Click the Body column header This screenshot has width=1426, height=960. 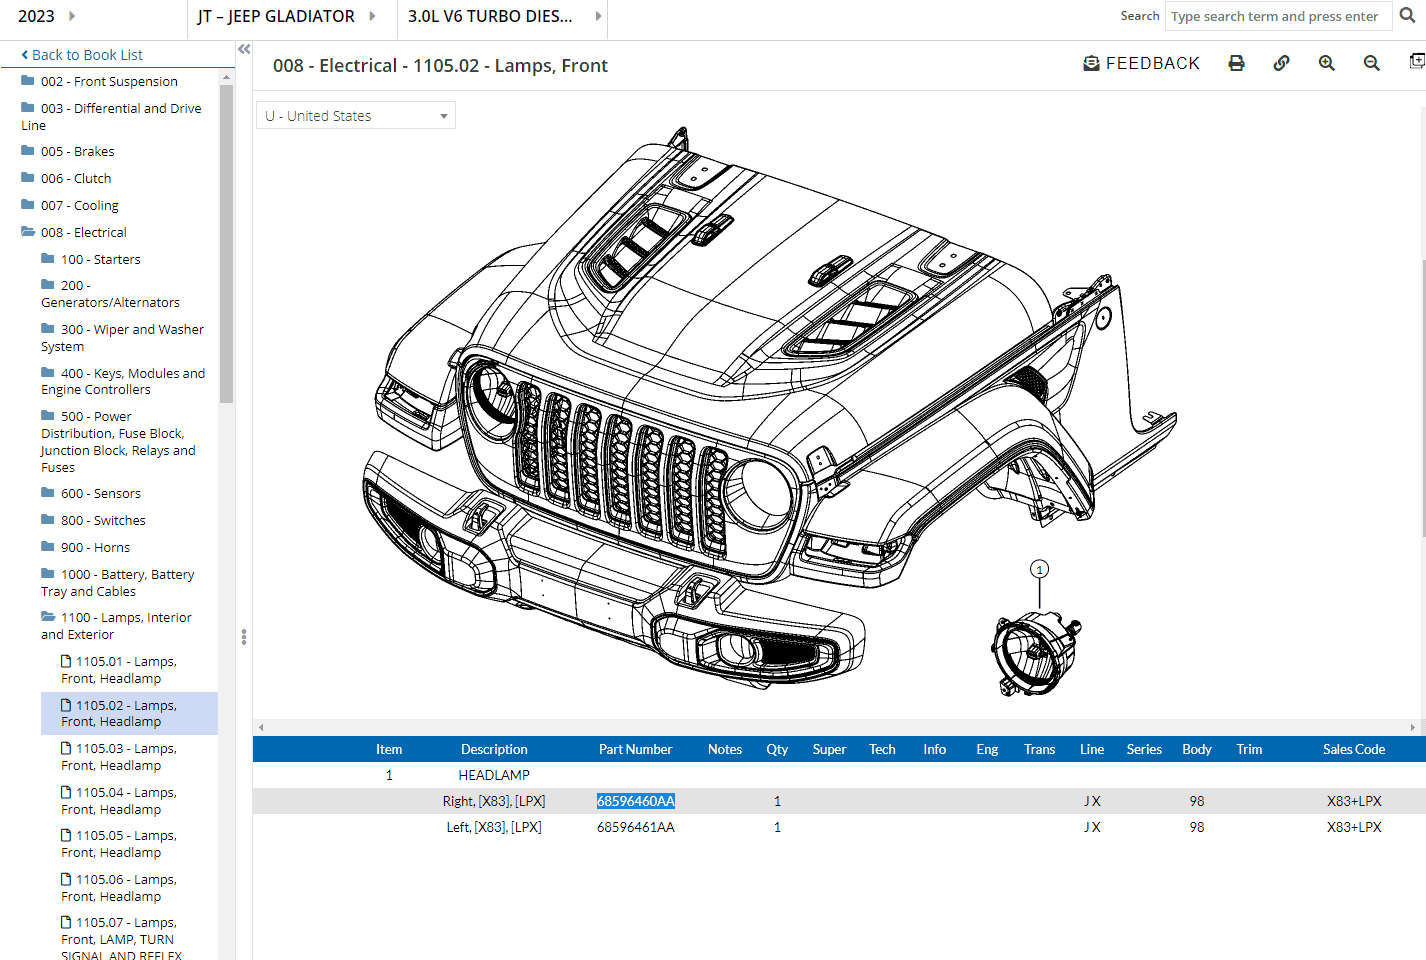pos(1197,749)
